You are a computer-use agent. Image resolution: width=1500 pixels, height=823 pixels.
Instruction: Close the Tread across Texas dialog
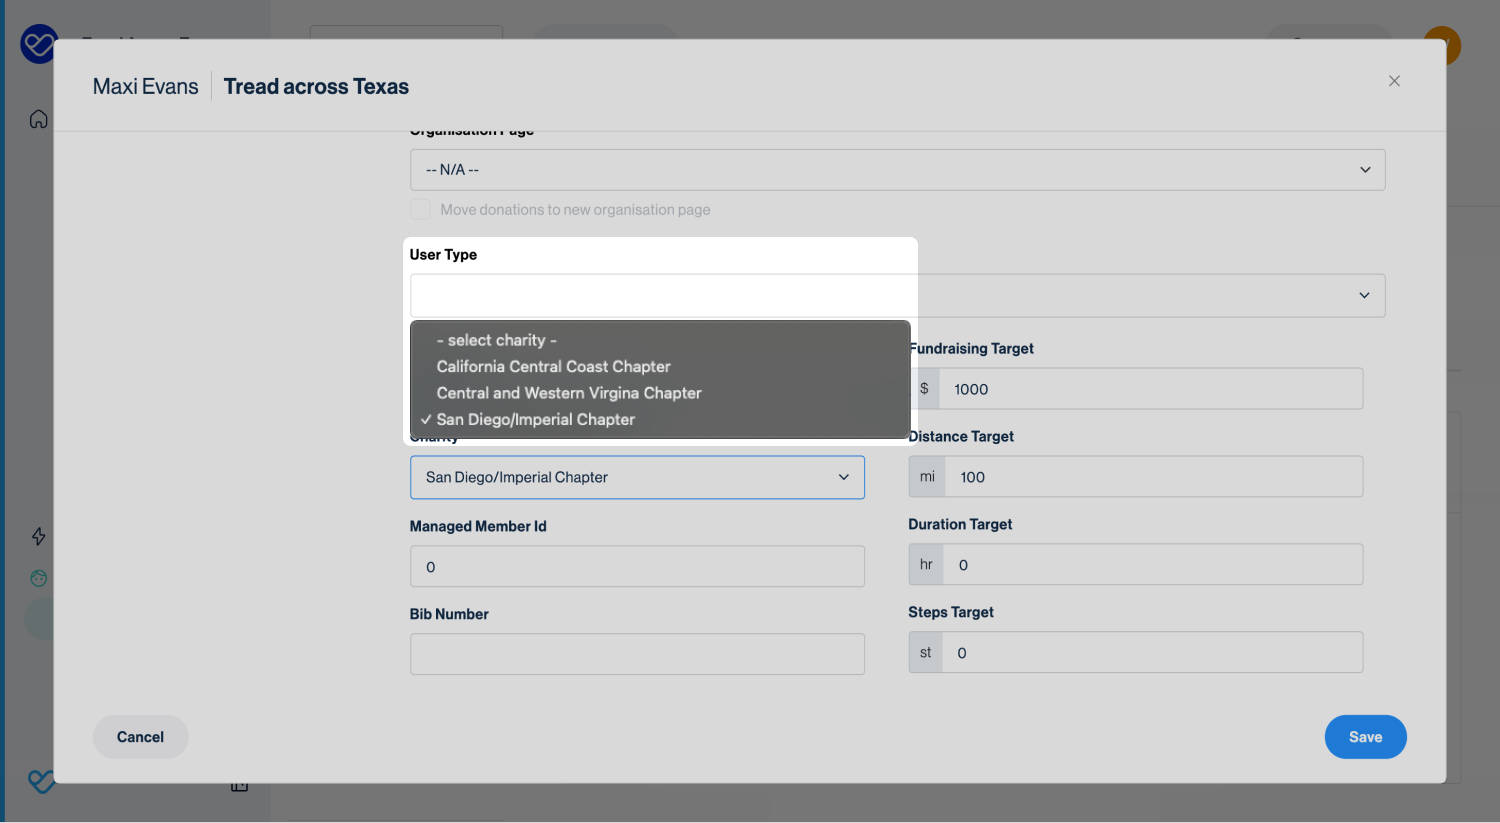pos(1394,81)
